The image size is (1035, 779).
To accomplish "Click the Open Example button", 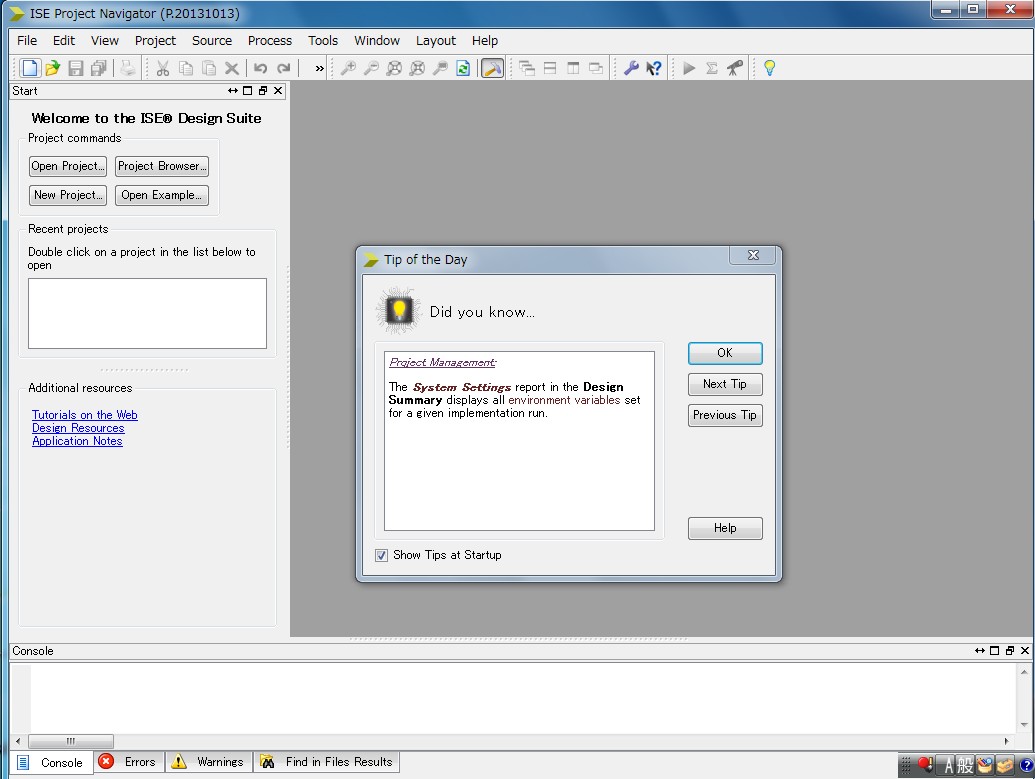I will click(x=162, y=195).
